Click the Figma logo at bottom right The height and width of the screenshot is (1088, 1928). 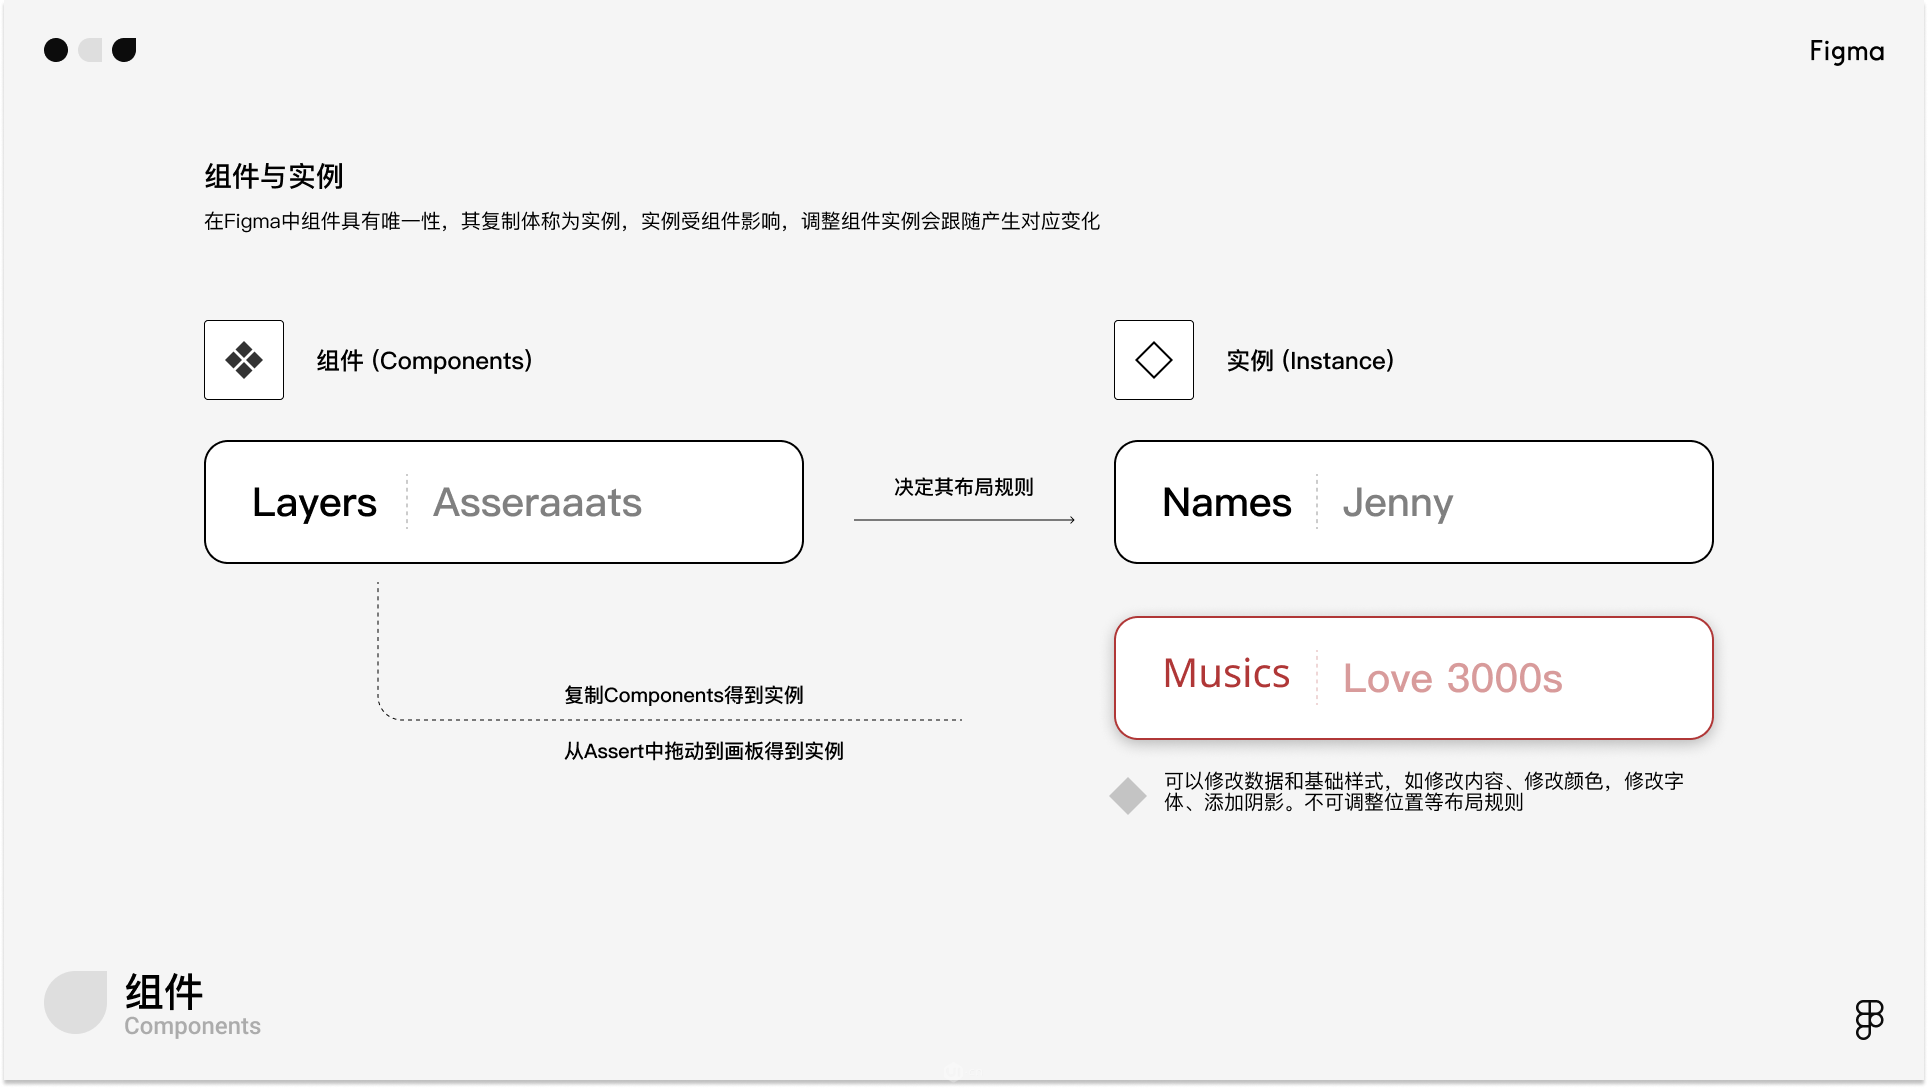point(1869,1019)
